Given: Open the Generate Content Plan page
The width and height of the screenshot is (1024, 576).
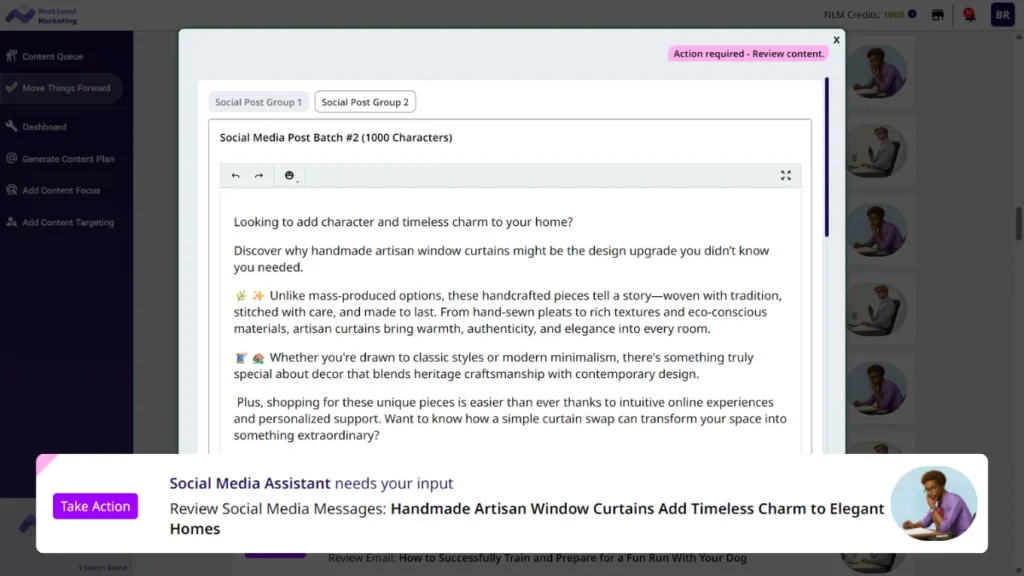Looking at the screenshot, I should click(x=68, y=159).
